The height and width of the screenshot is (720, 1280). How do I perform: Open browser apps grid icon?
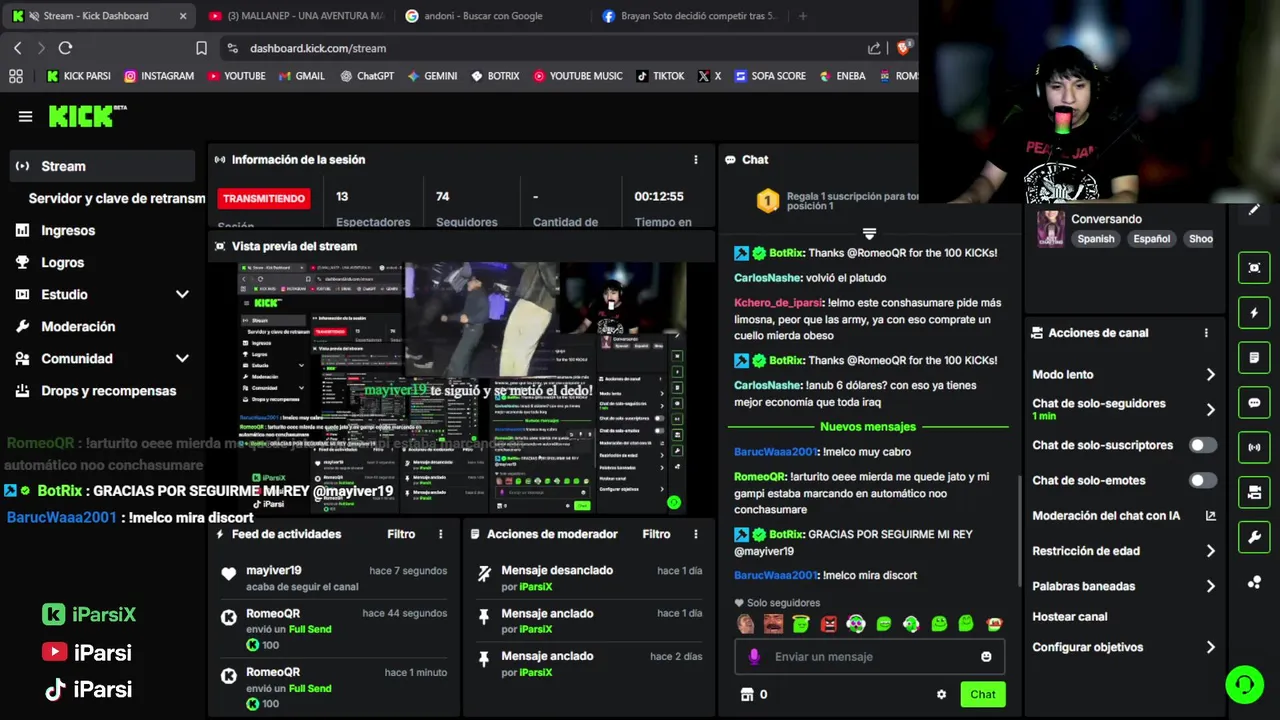(15, 76)
